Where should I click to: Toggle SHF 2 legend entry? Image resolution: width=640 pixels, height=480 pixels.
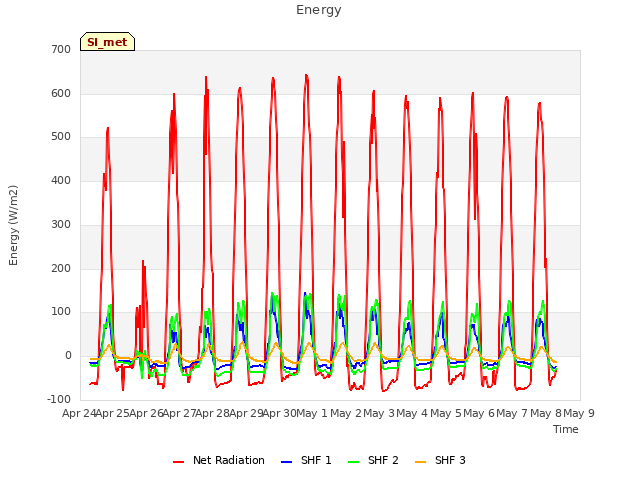point(373,460)
